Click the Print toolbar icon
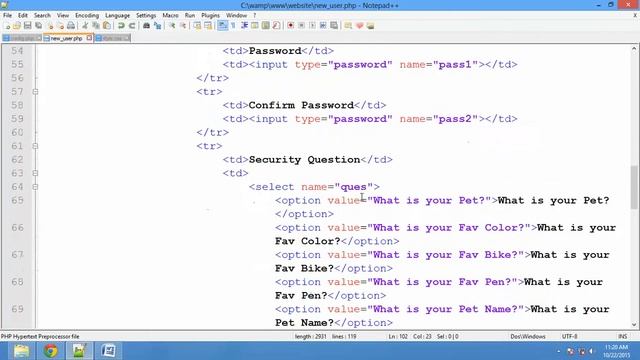Screen dimensions: 640x360 [x=71, y=26]
